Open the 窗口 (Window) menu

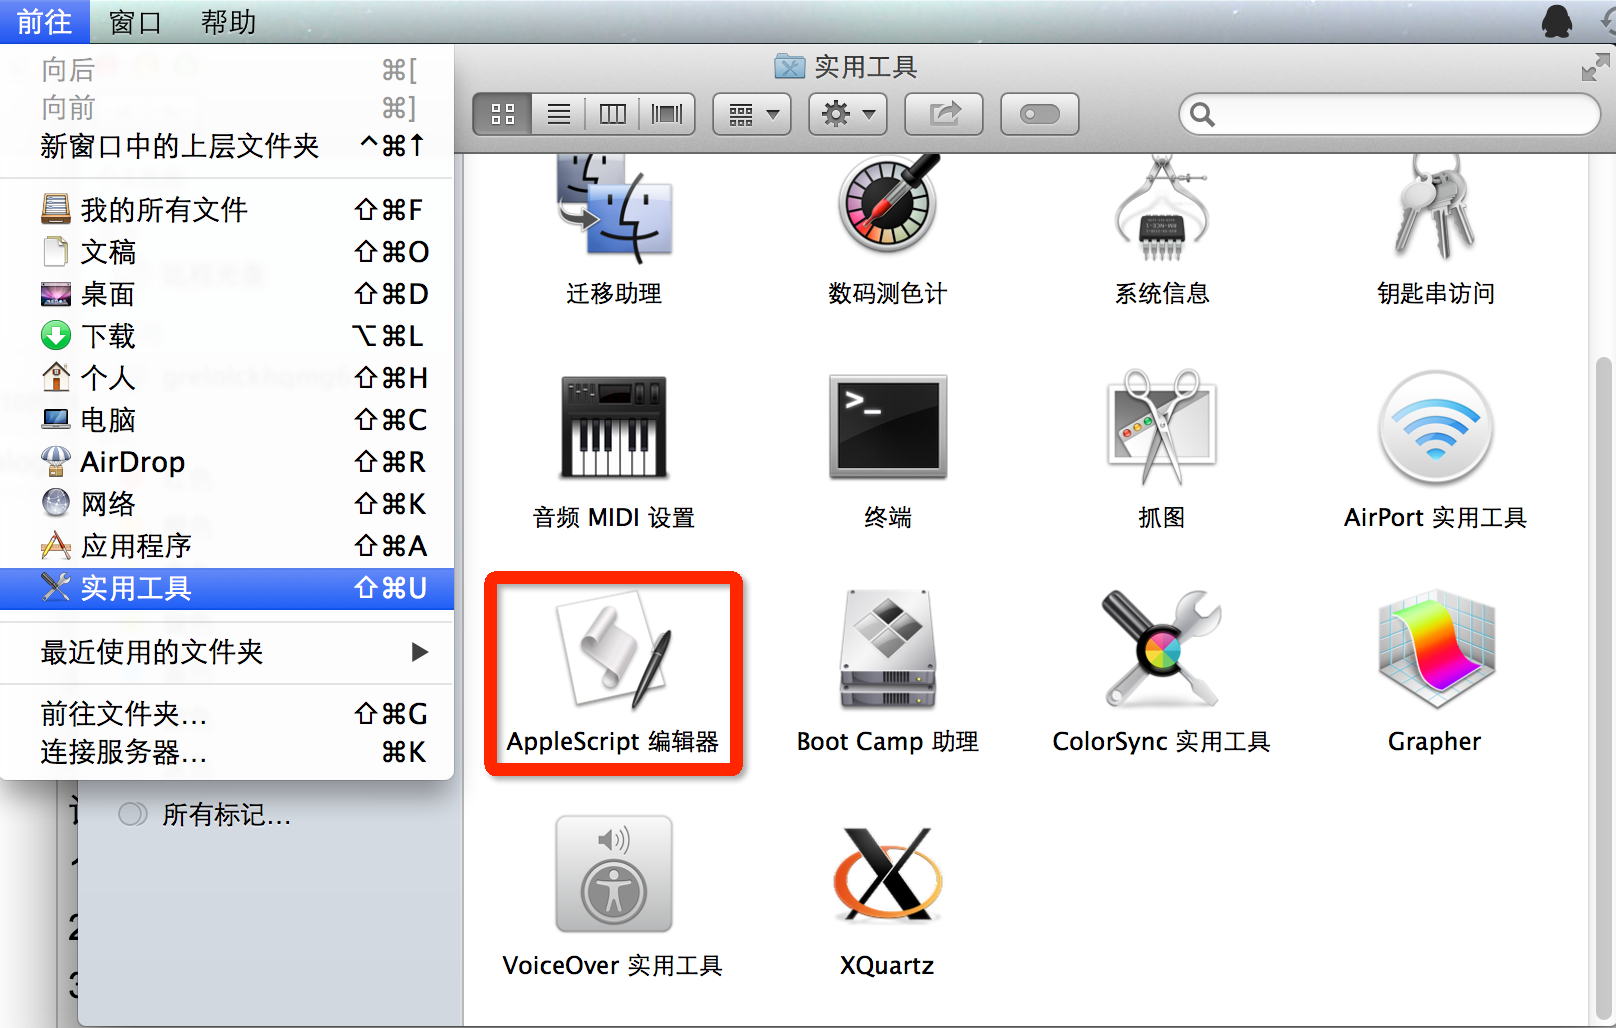[x=135, y=21]
